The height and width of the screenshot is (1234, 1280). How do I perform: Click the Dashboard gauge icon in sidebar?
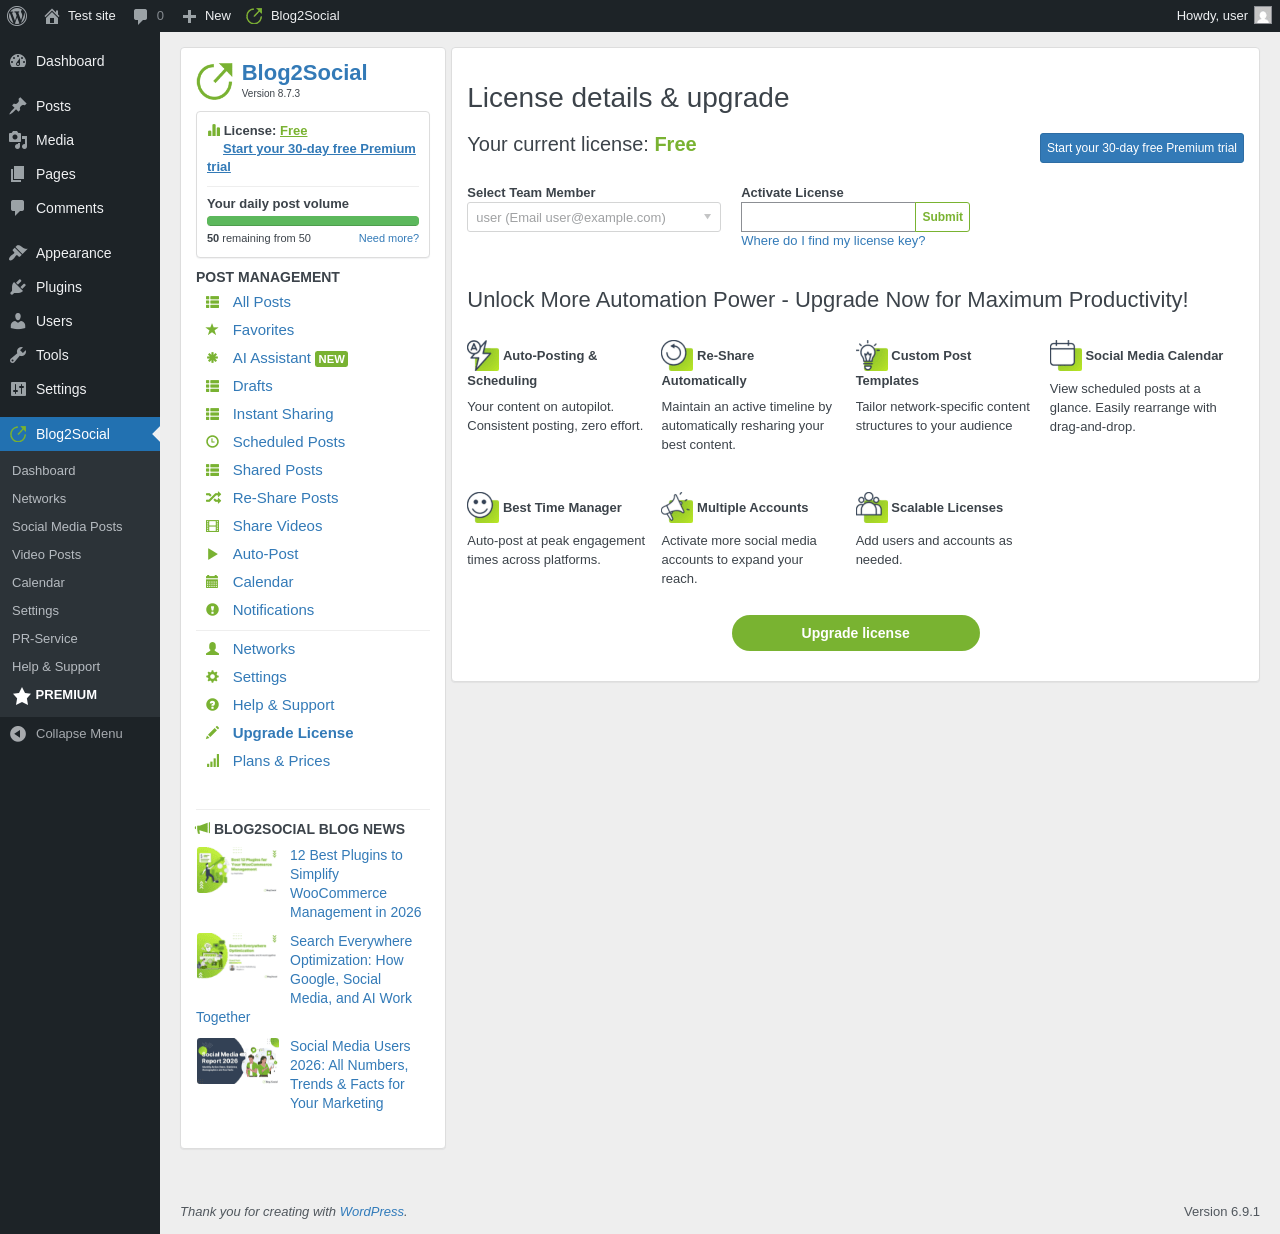18,61
